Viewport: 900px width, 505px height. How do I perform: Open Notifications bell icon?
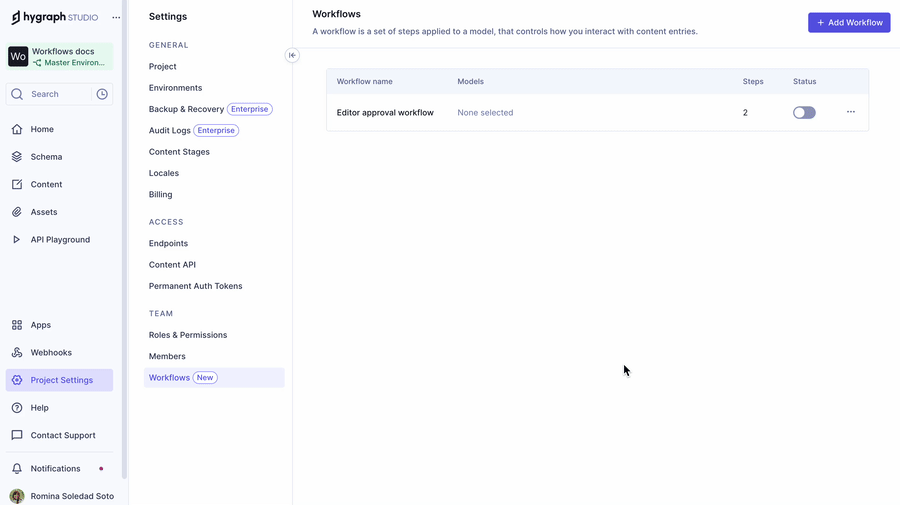tap(17, 469)
